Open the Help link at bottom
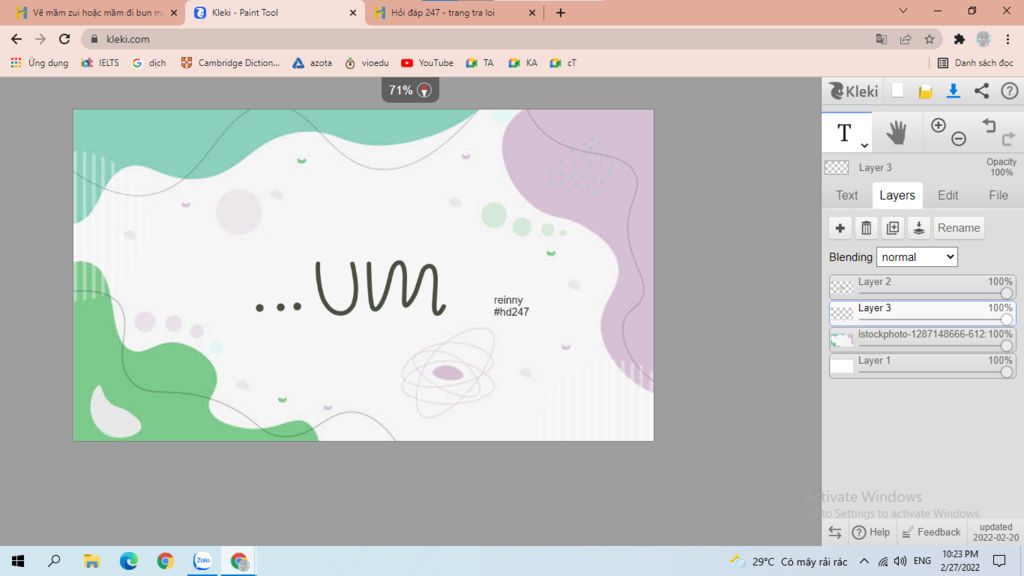Screen dimensions: 1024x576 [871, 532]
